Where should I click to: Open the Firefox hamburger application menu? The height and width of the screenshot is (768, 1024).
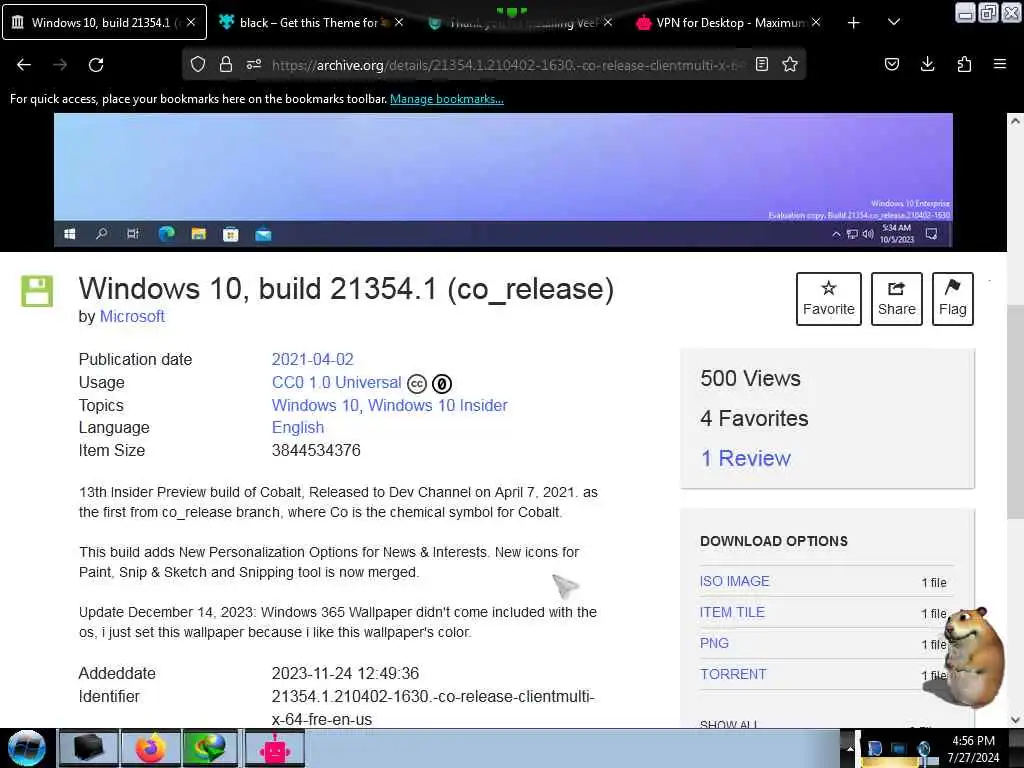[x=1000, y=64]
